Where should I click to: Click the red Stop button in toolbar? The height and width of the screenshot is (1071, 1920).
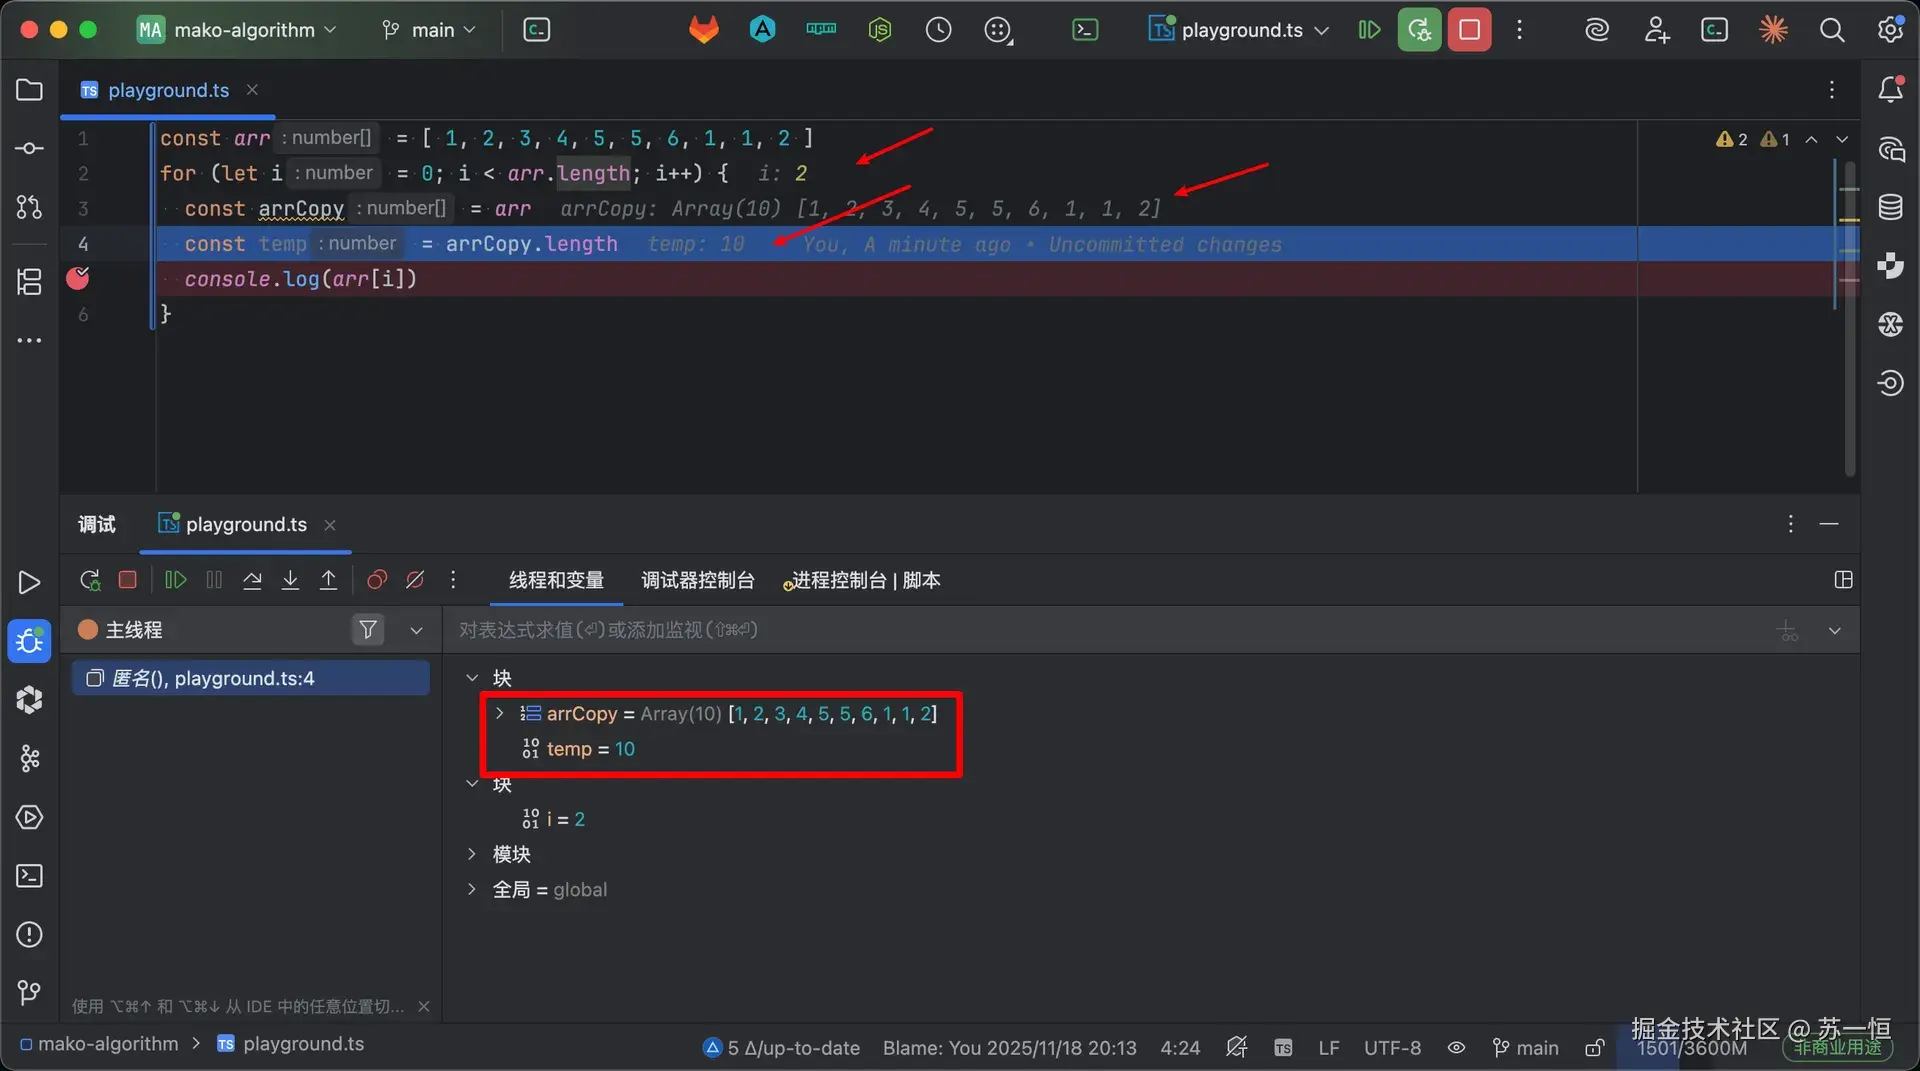point(1469,30)
